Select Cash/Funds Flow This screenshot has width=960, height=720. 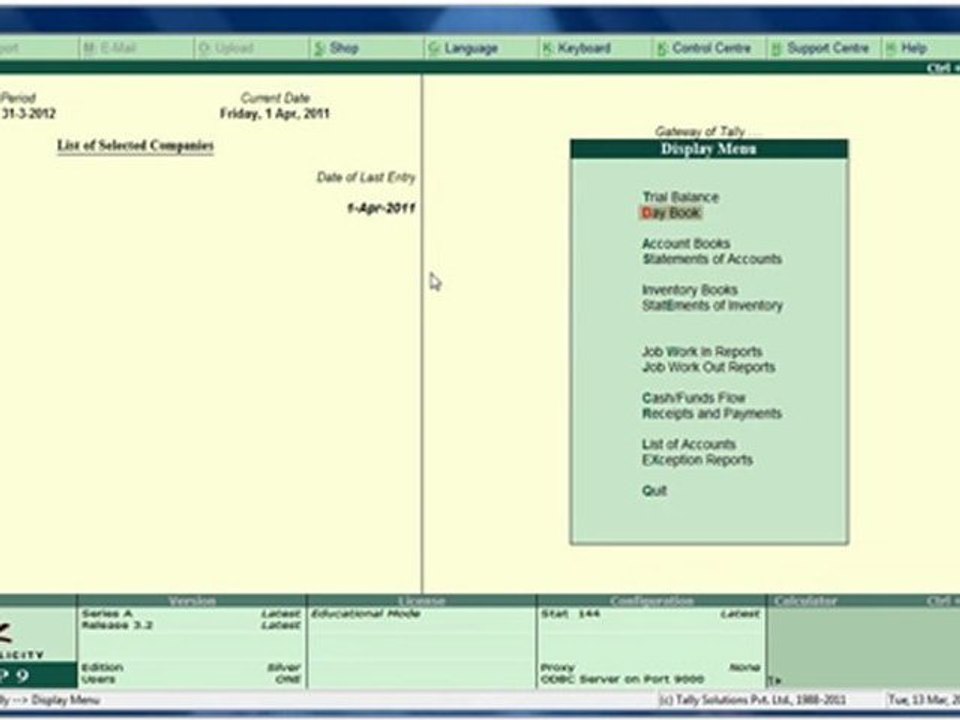pos(693,398)
